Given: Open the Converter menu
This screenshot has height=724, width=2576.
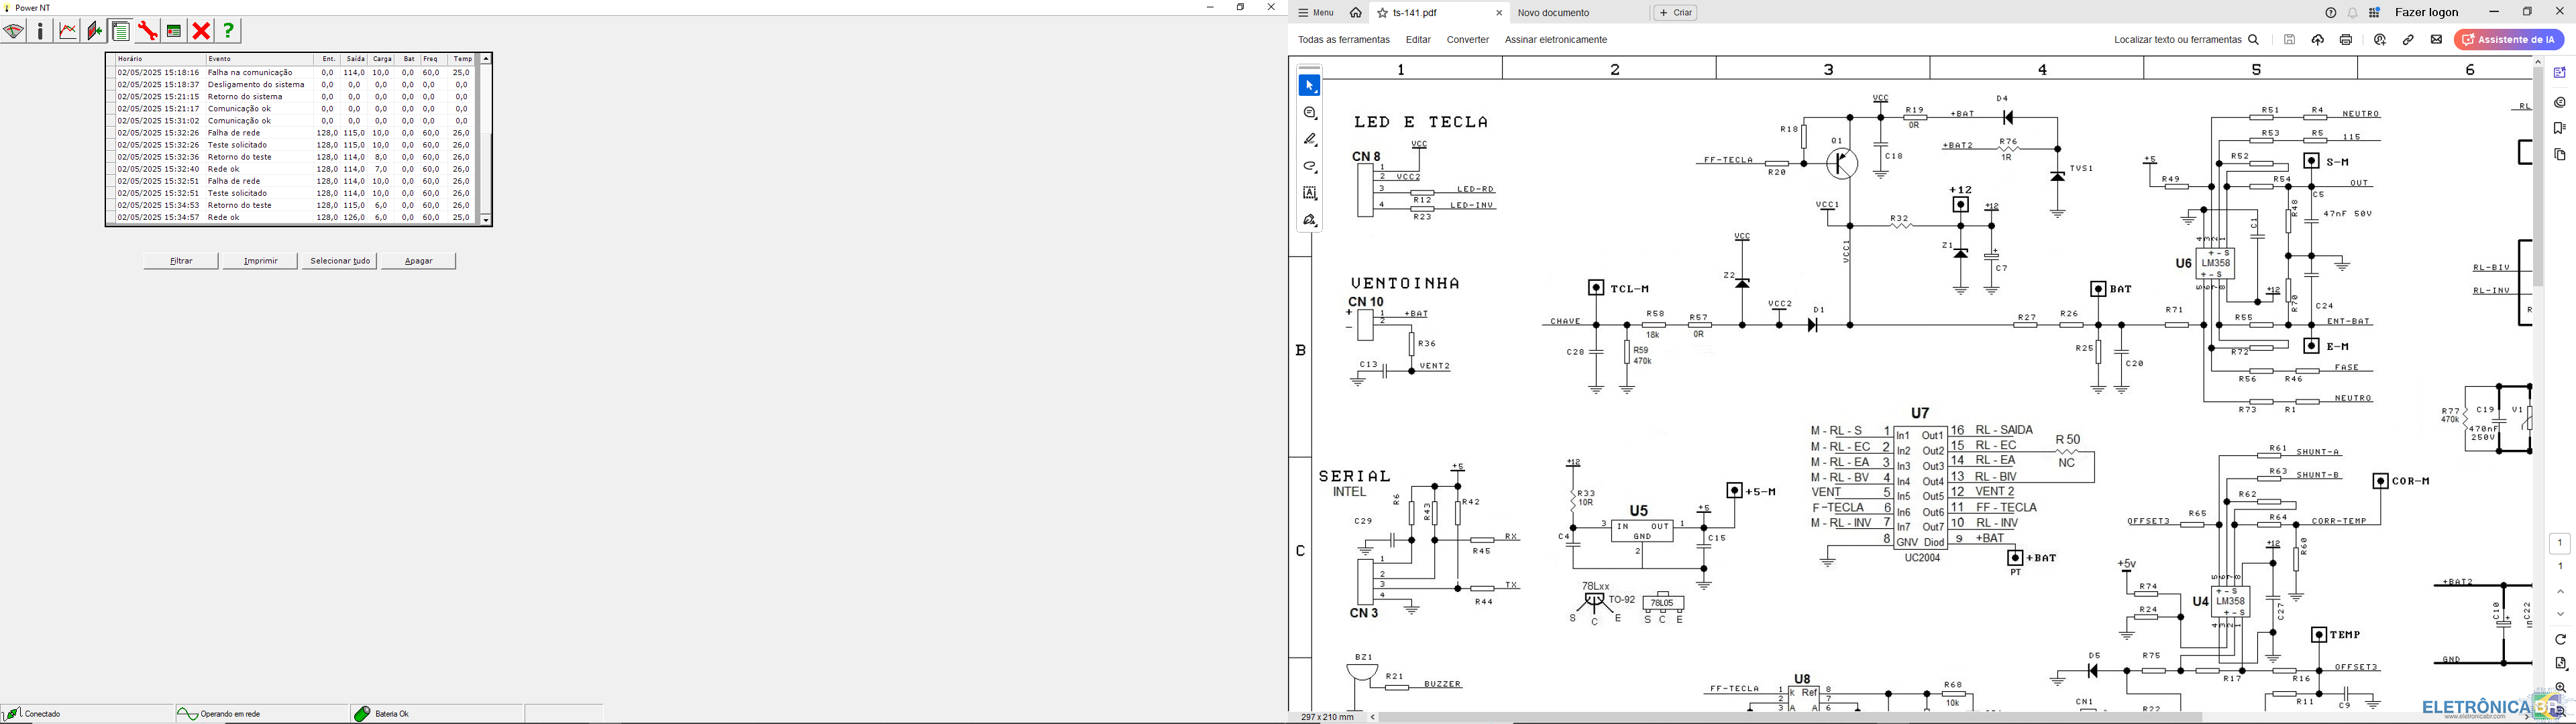Looking at the screenshot, I should pyautogui.click(x=1467, y=40).
